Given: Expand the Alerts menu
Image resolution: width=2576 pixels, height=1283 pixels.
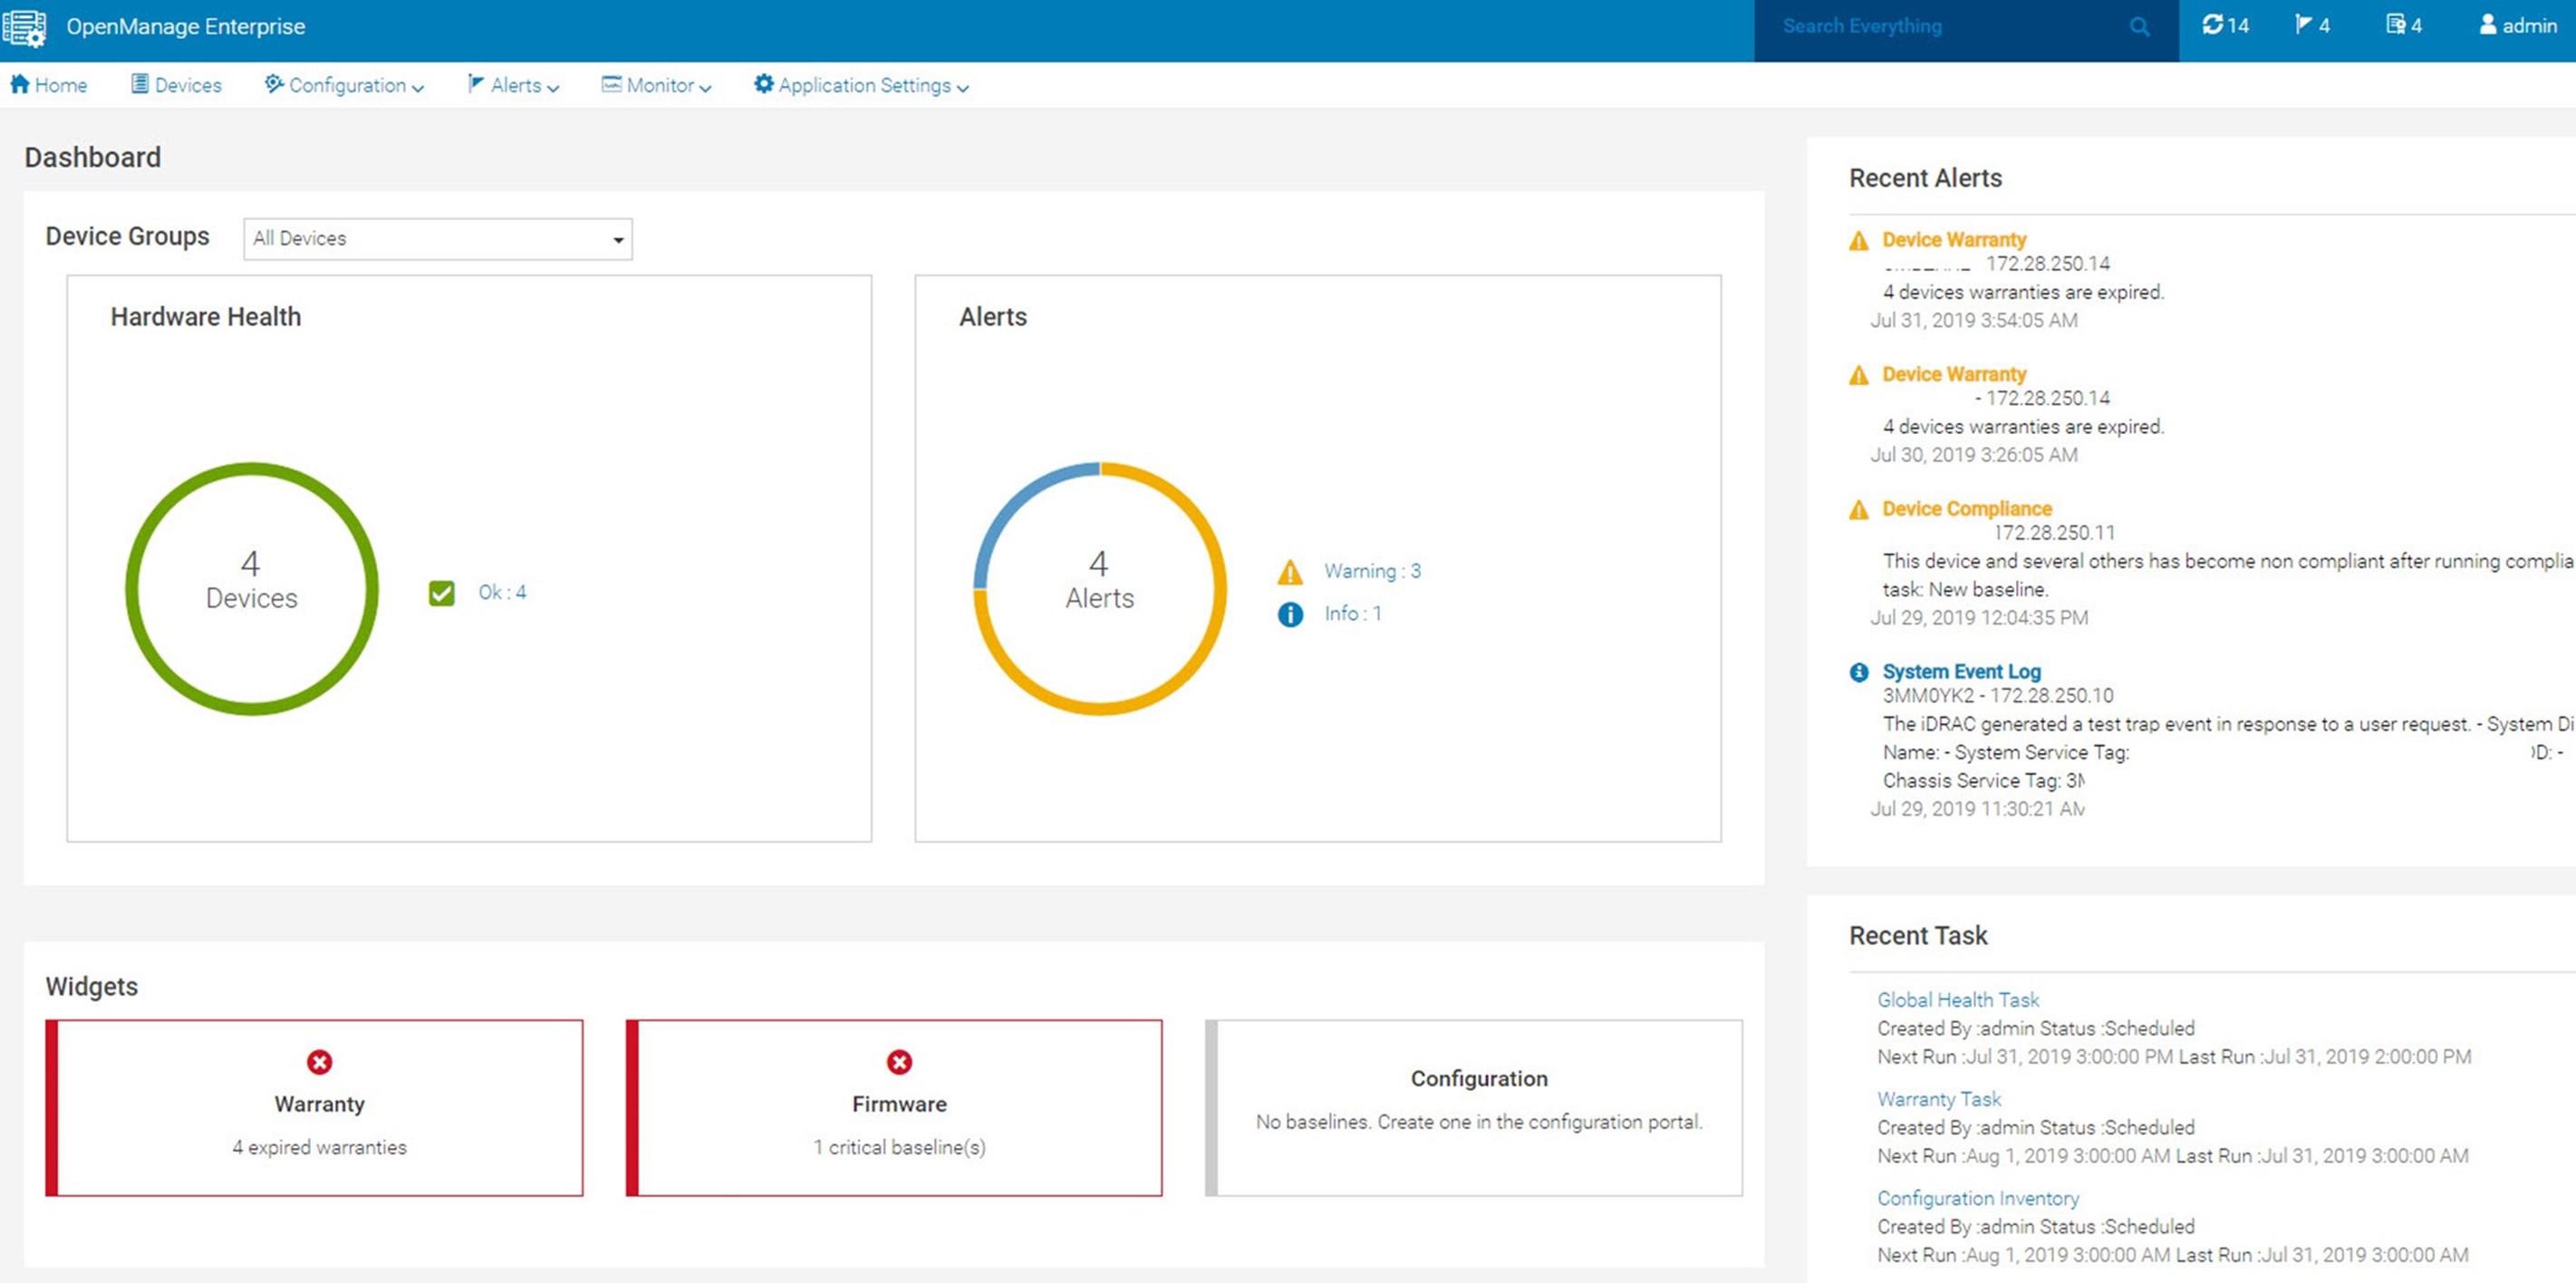Looking at the screenshot, I should point(513,85).
